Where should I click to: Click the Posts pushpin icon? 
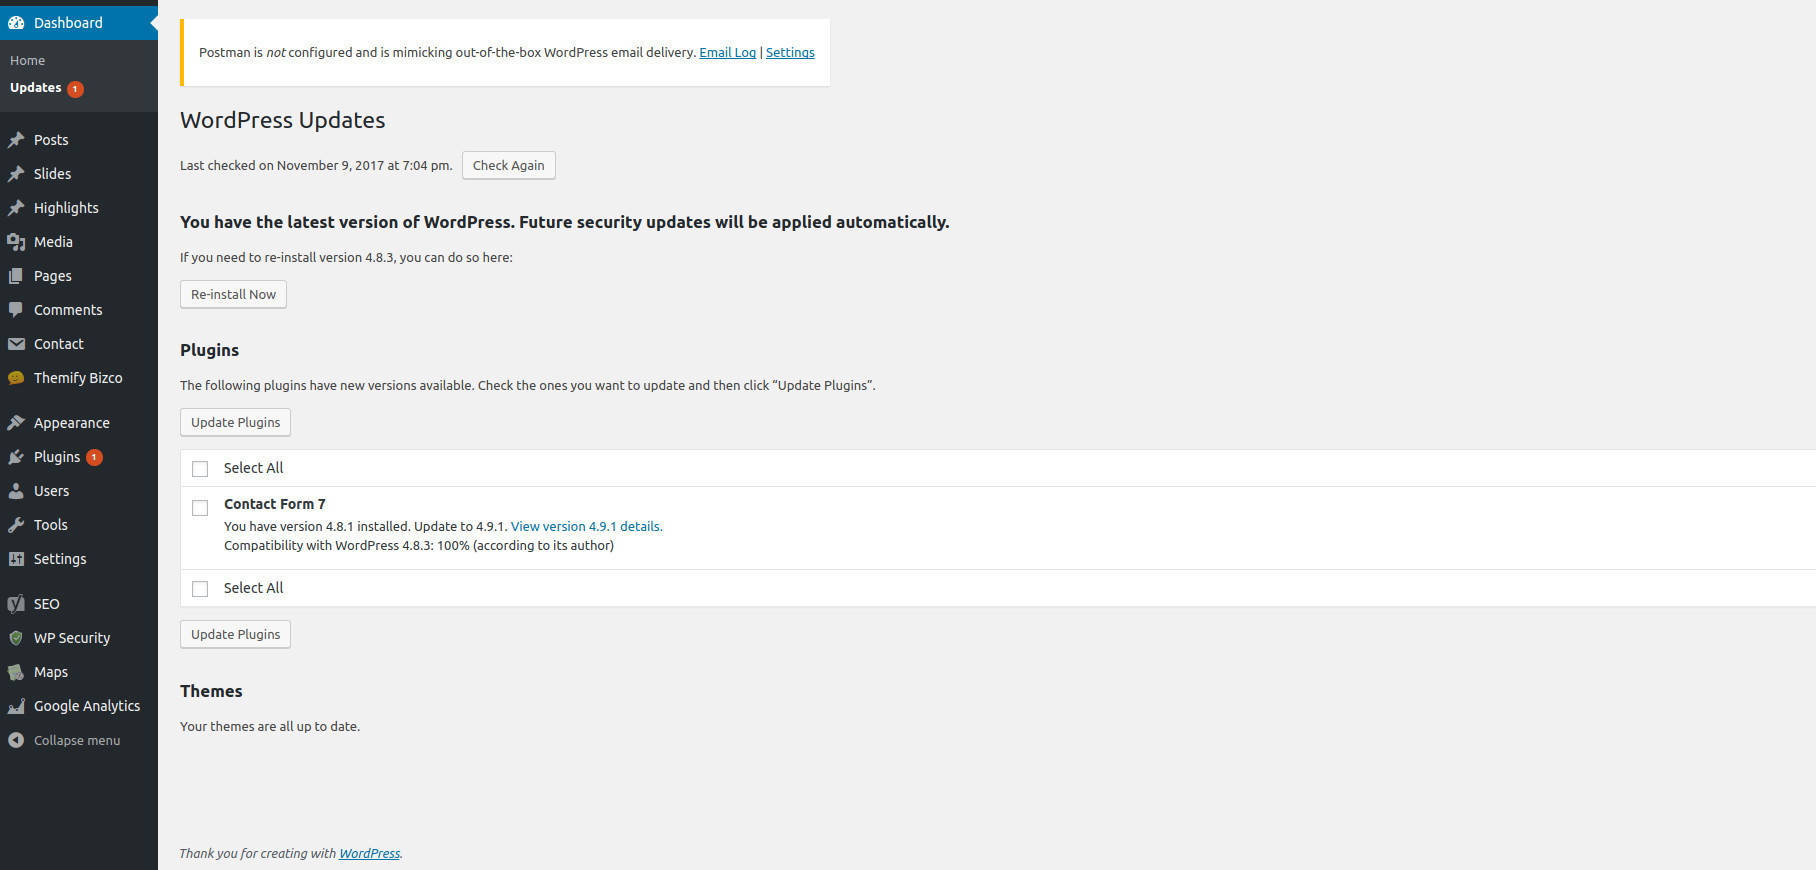(16, 140)
